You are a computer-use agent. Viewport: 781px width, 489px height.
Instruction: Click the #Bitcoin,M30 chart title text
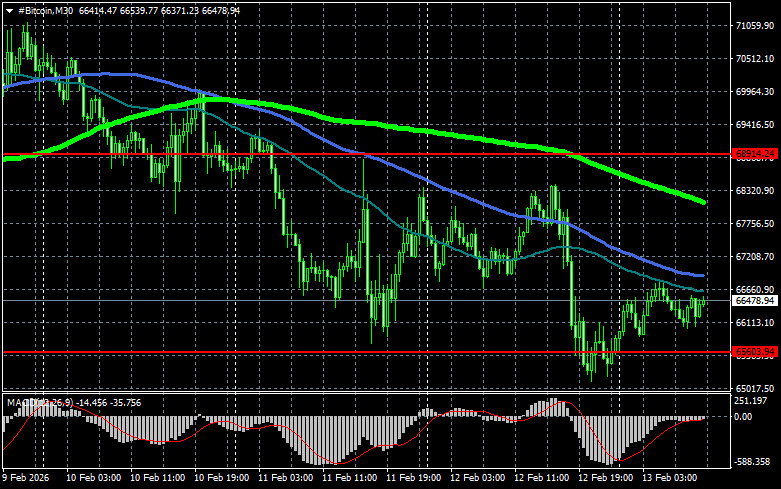tap(44, 9)
